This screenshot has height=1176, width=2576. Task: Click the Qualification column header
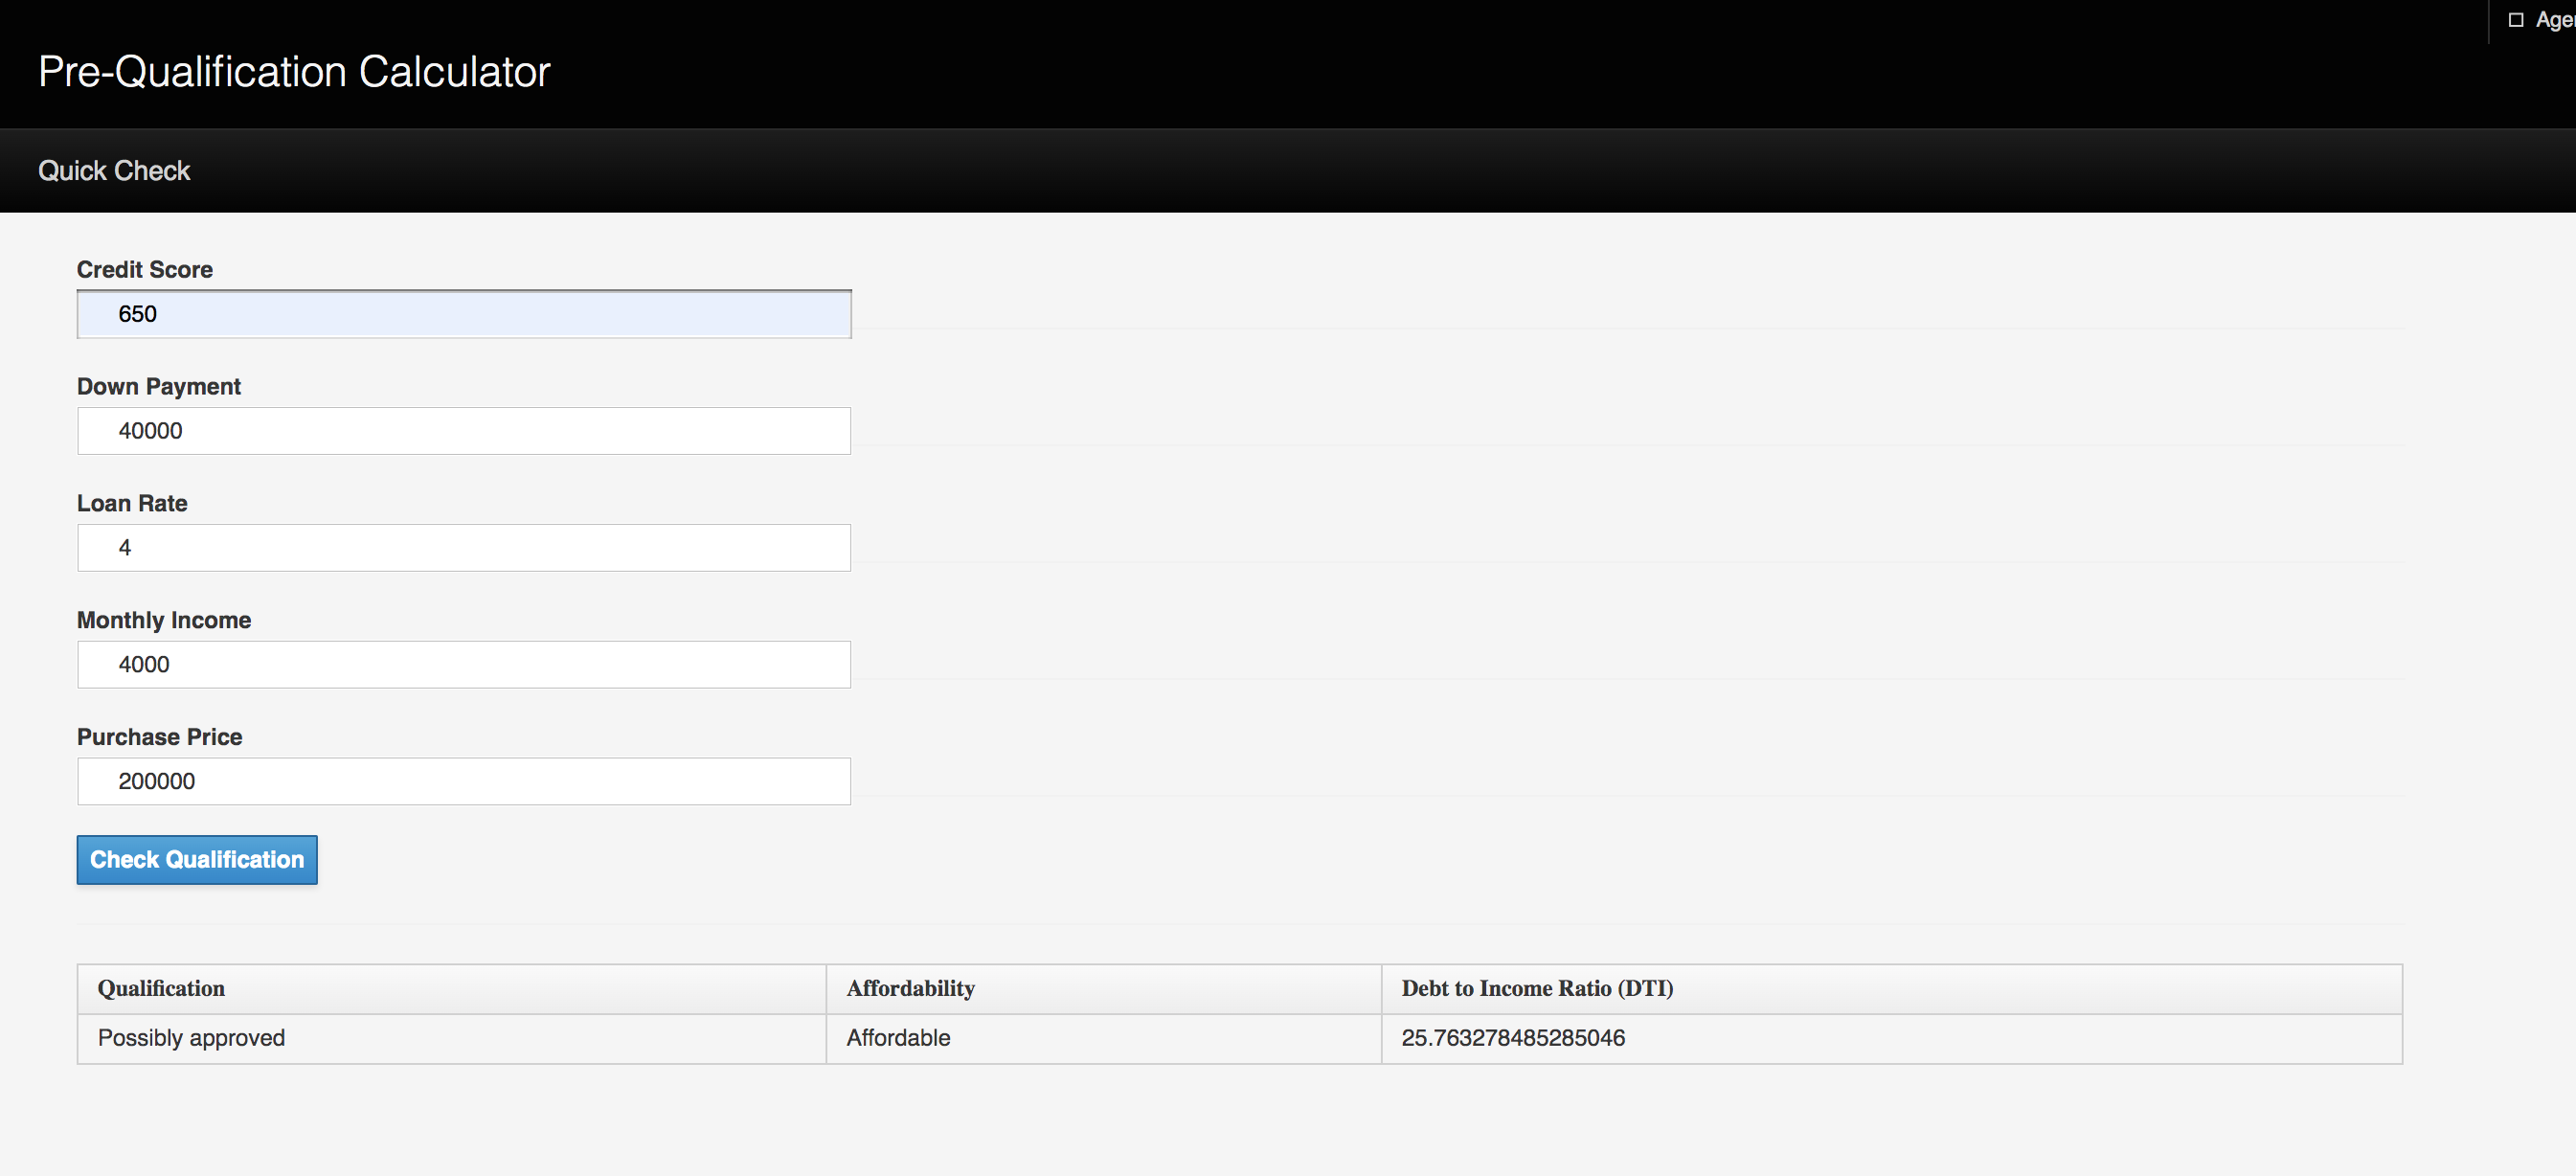[x=161, y=988]
